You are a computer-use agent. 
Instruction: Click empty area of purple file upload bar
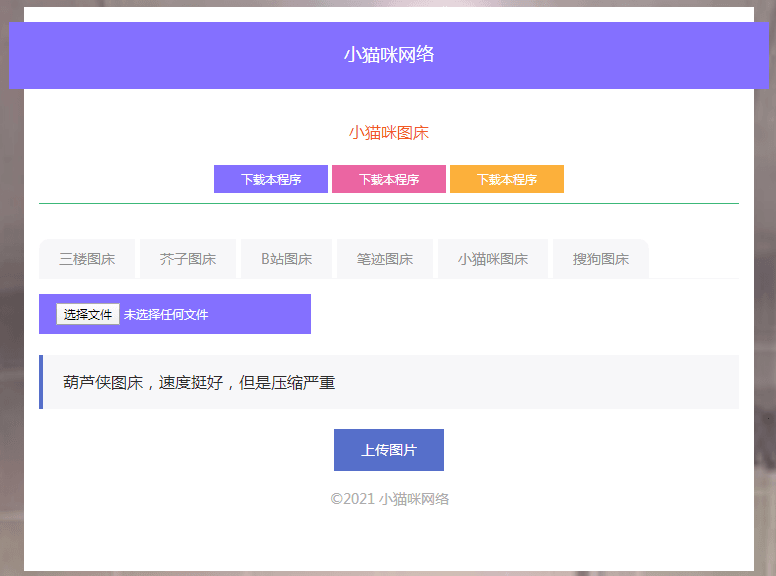click(x=265, y=314)
